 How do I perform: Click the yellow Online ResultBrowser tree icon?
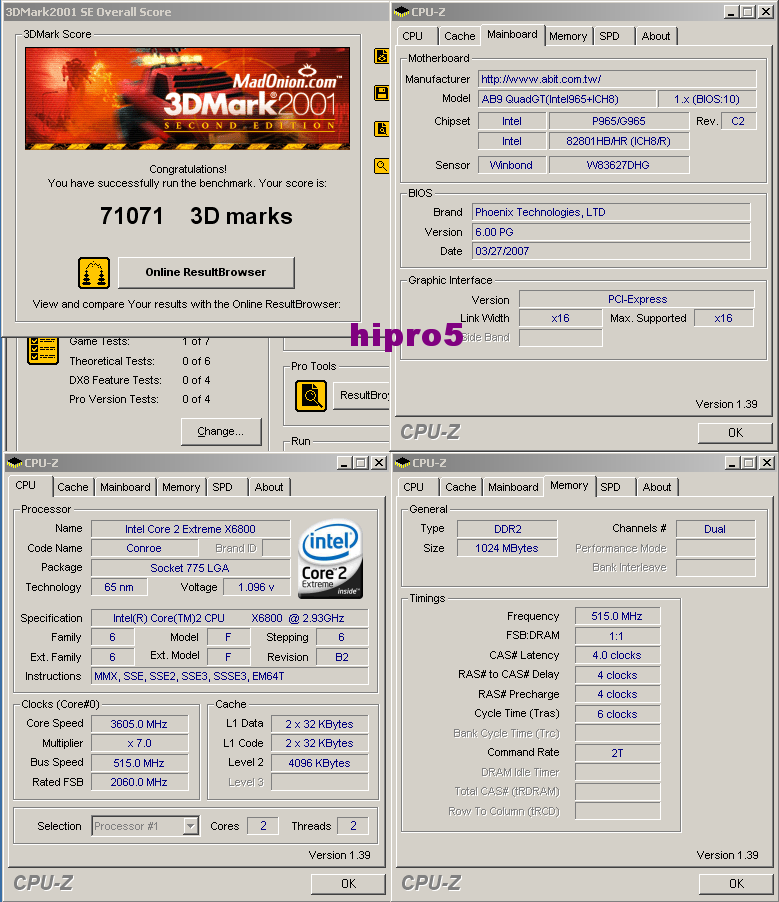94,273
